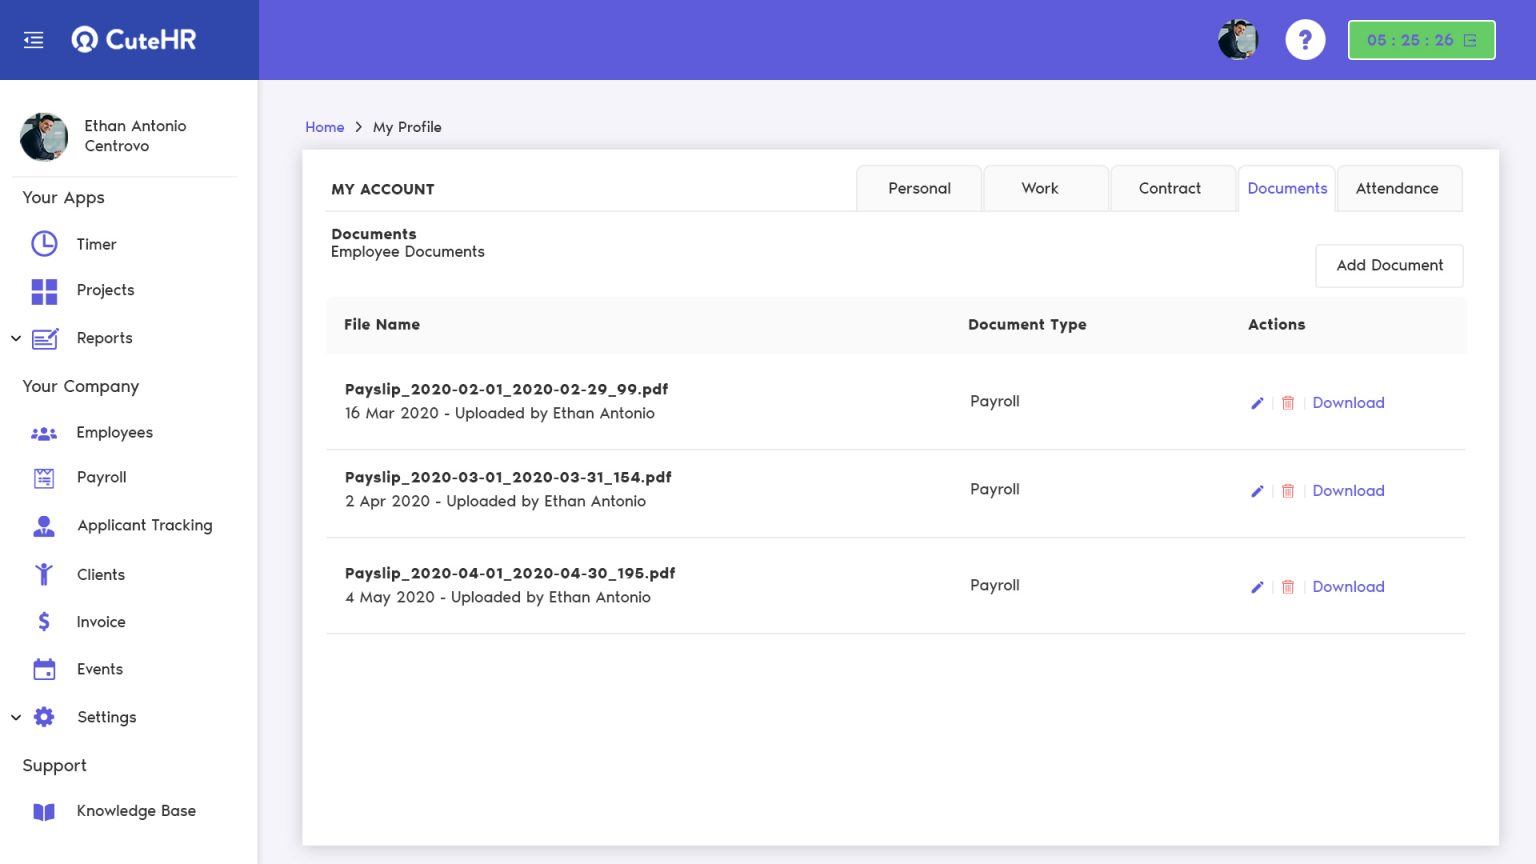
Task: Delete Payslip_2020-03-01_2020-03-31_154.pdf using trash icon
Action: click(1287, 490)
